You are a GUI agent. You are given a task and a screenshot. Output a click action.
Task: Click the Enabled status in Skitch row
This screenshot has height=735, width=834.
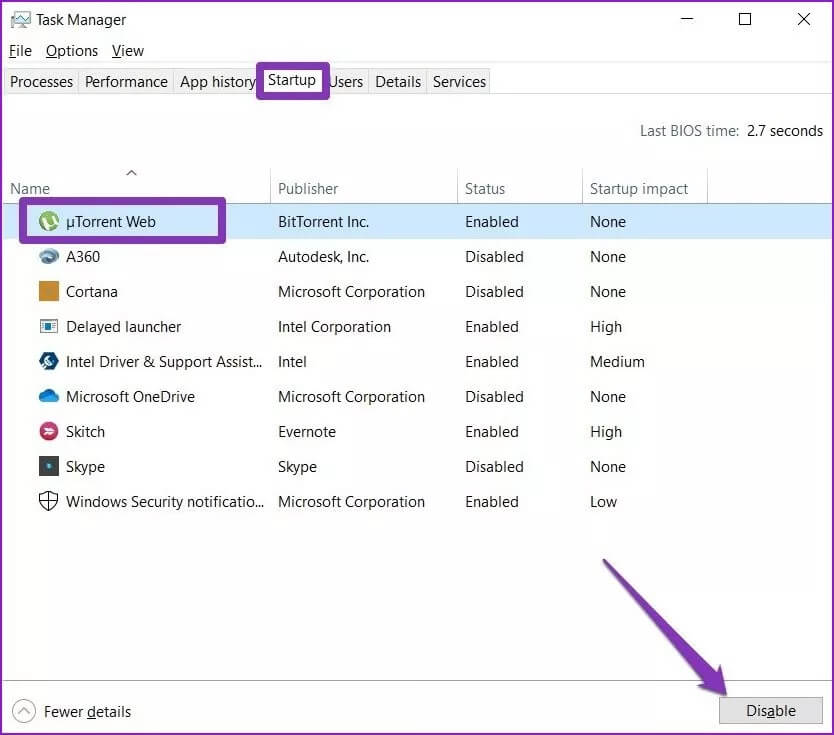pos(491,432)
